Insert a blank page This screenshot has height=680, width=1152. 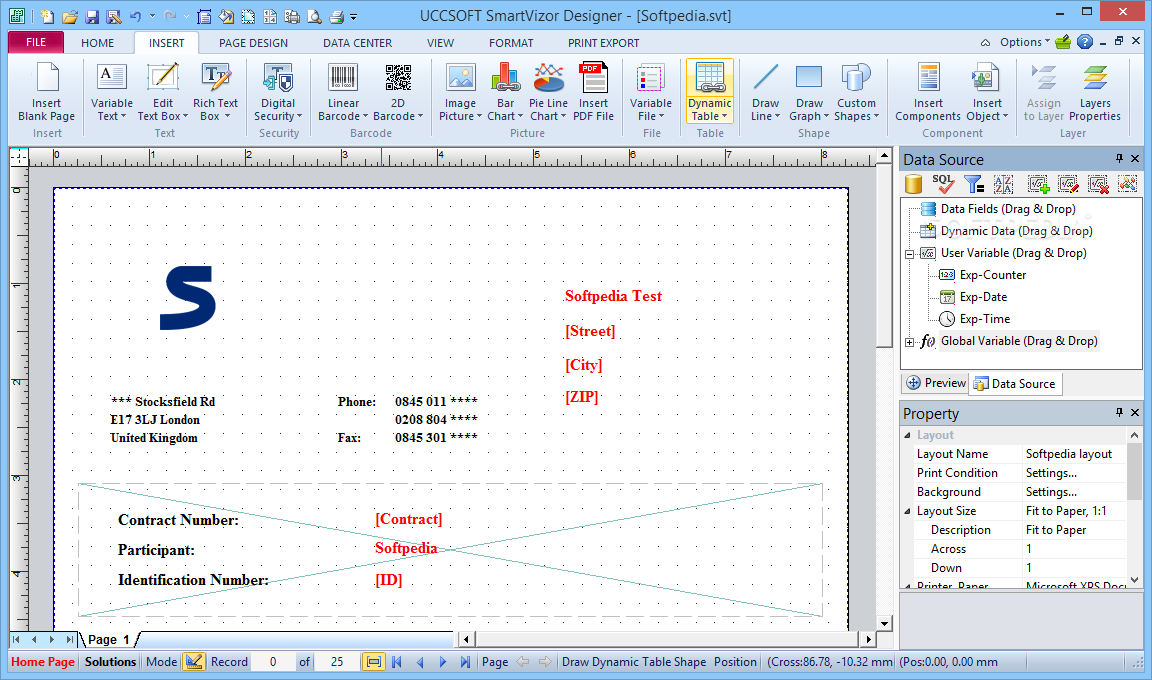[x=46, y=93]
